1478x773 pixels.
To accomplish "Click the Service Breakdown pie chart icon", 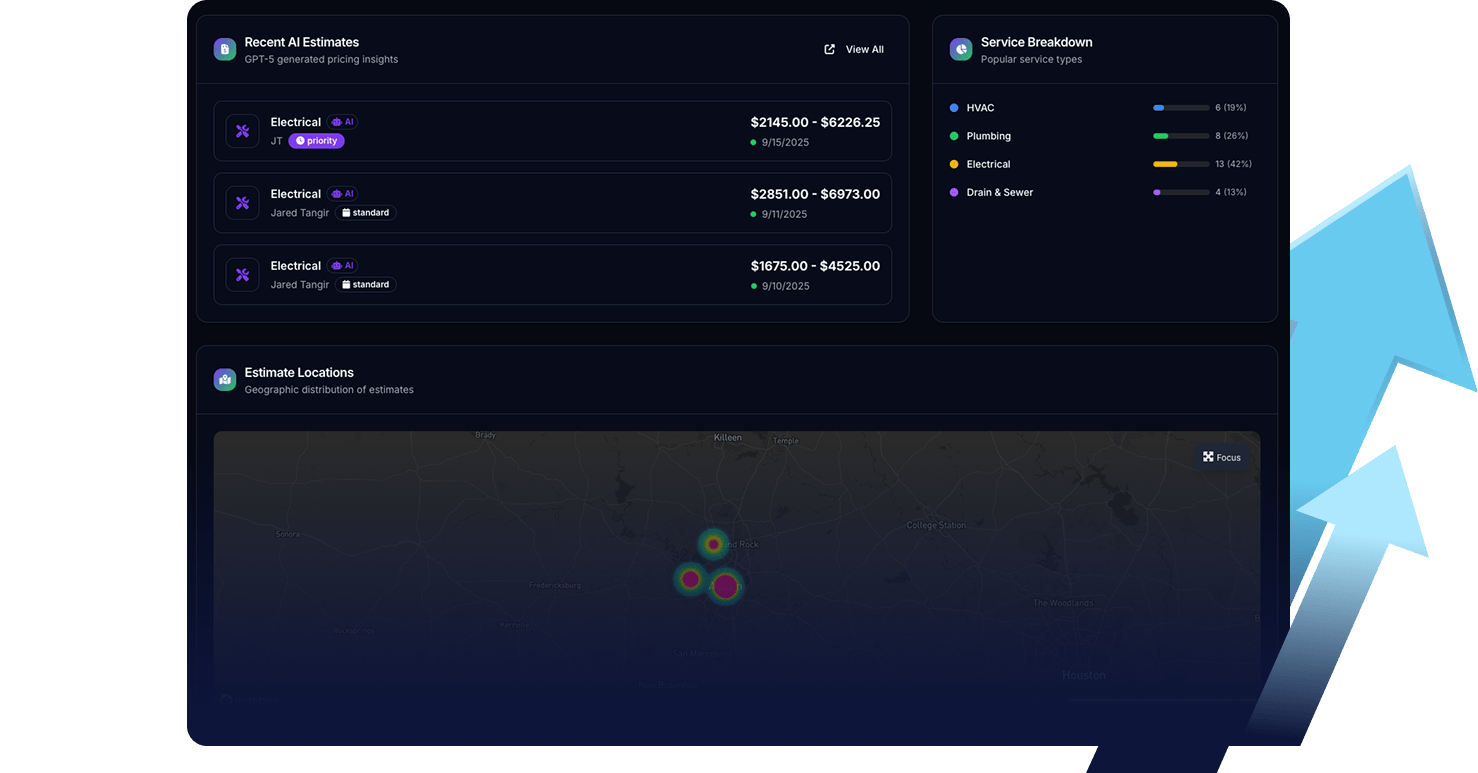I will pos(961,49).
